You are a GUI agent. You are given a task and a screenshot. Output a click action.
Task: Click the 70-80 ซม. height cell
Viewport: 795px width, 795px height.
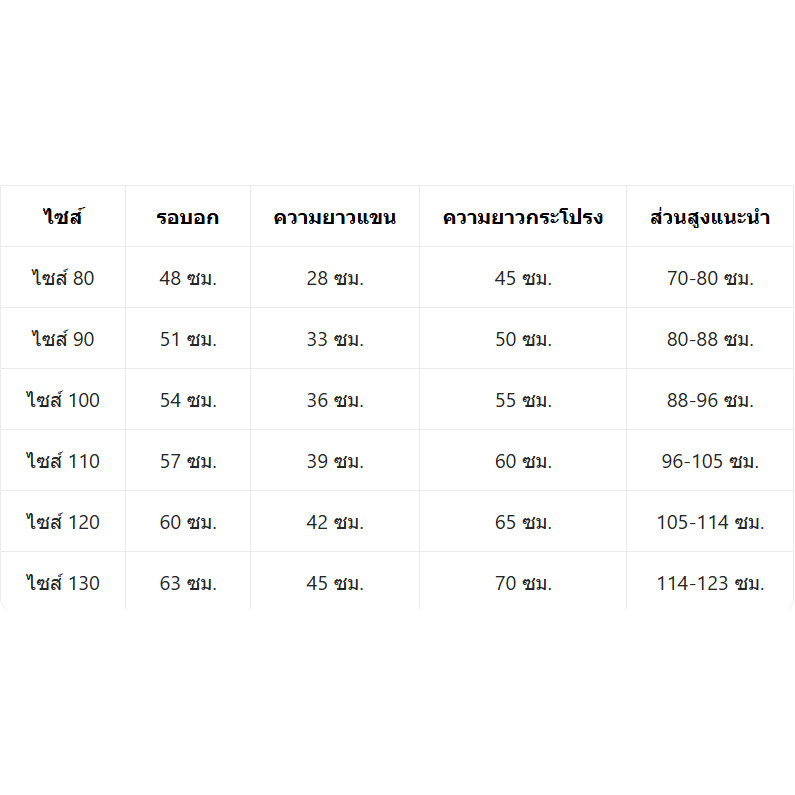[710, 278]
